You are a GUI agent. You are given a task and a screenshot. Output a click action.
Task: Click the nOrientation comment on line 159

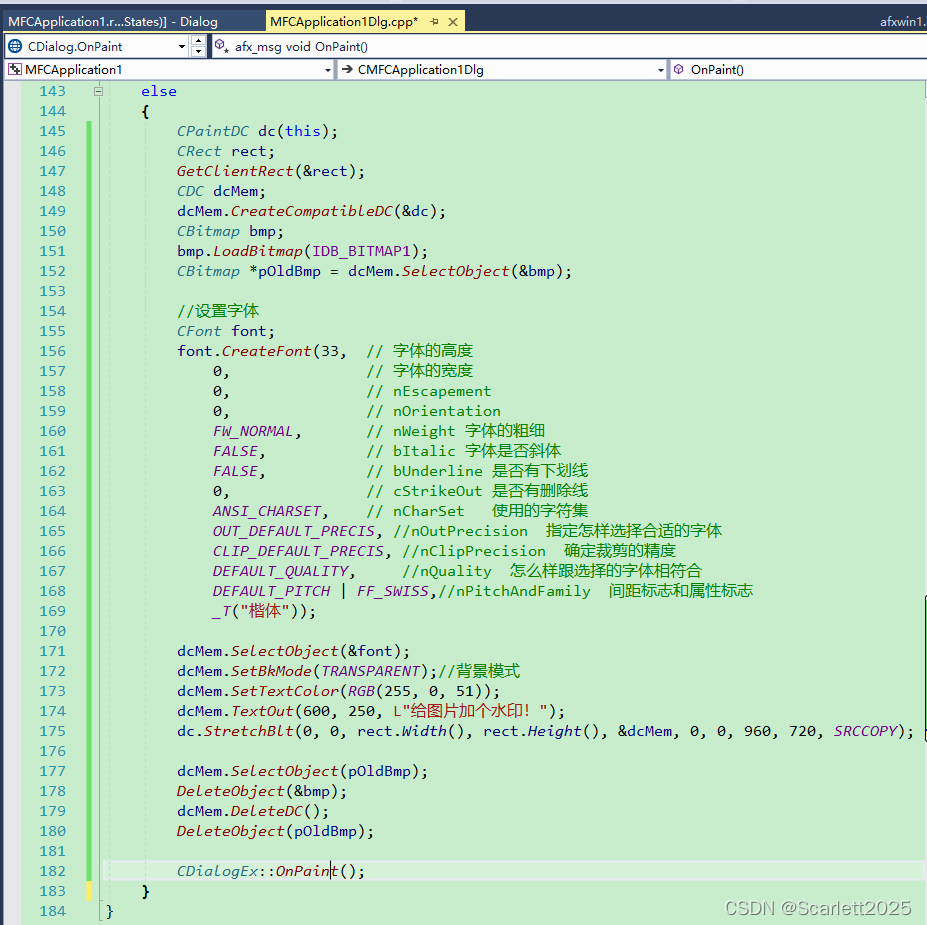(x=433, y=411)
